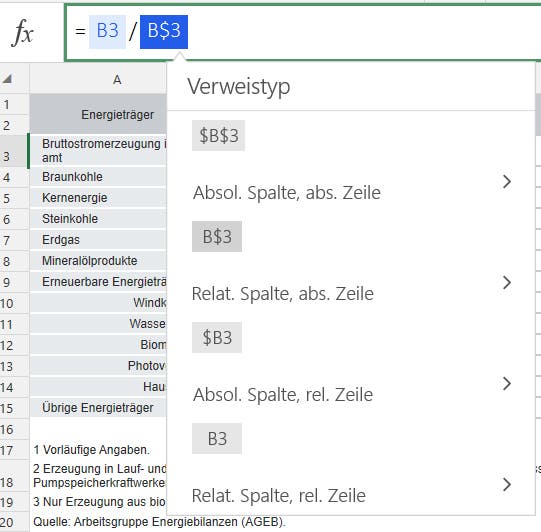The height and width of the screenshot is (532, 541).
Task: Click the Kernenergie cell
Action: [x=98, y=198]
